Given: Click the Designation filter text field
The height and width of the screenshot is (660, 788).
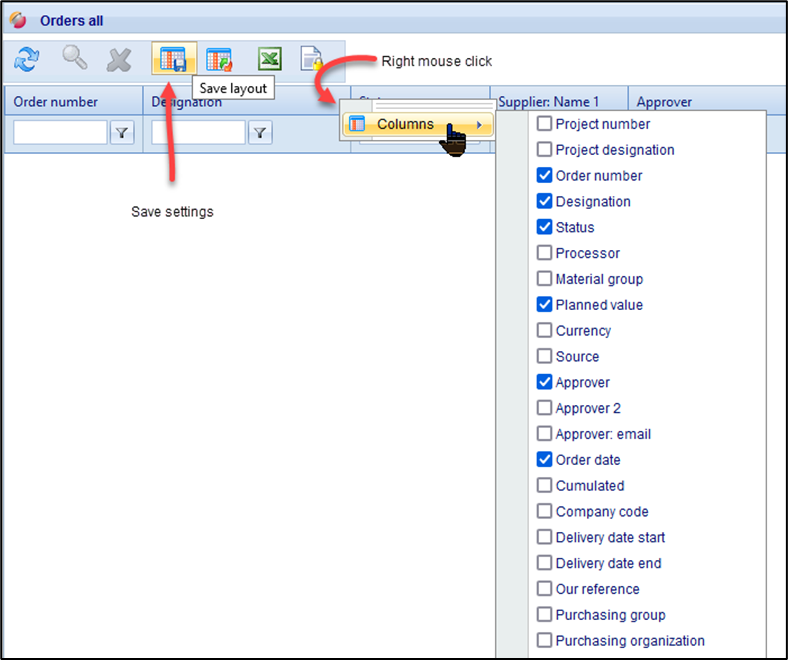Looking at the screenshot, I should 198,132.
